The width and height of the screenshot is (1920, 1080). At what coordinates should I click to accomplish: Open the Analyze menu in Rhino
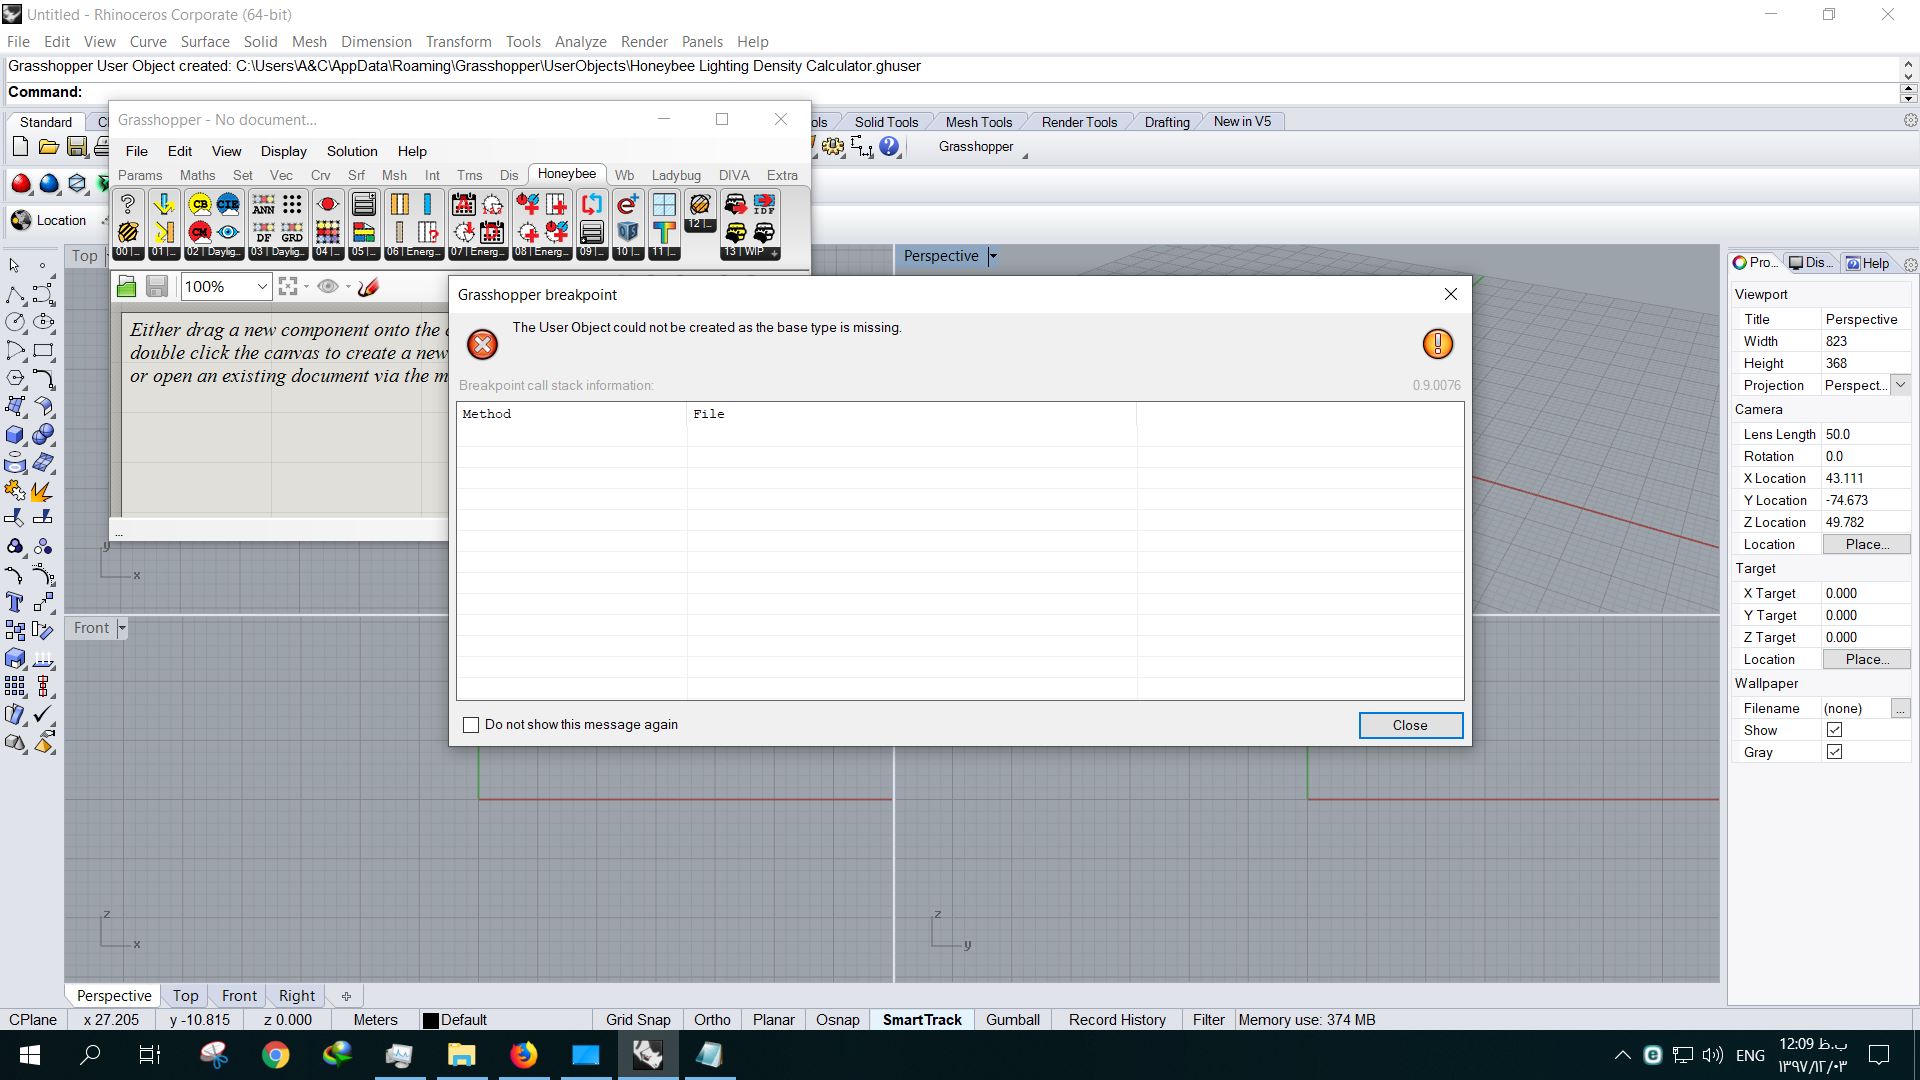[x=581, y=42]
